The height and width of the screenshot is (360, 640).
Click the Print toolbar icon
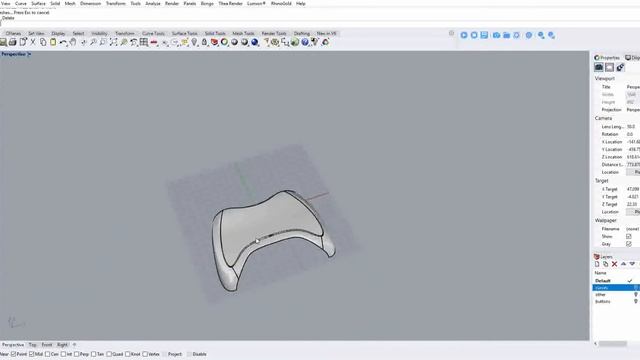point(13,42)
